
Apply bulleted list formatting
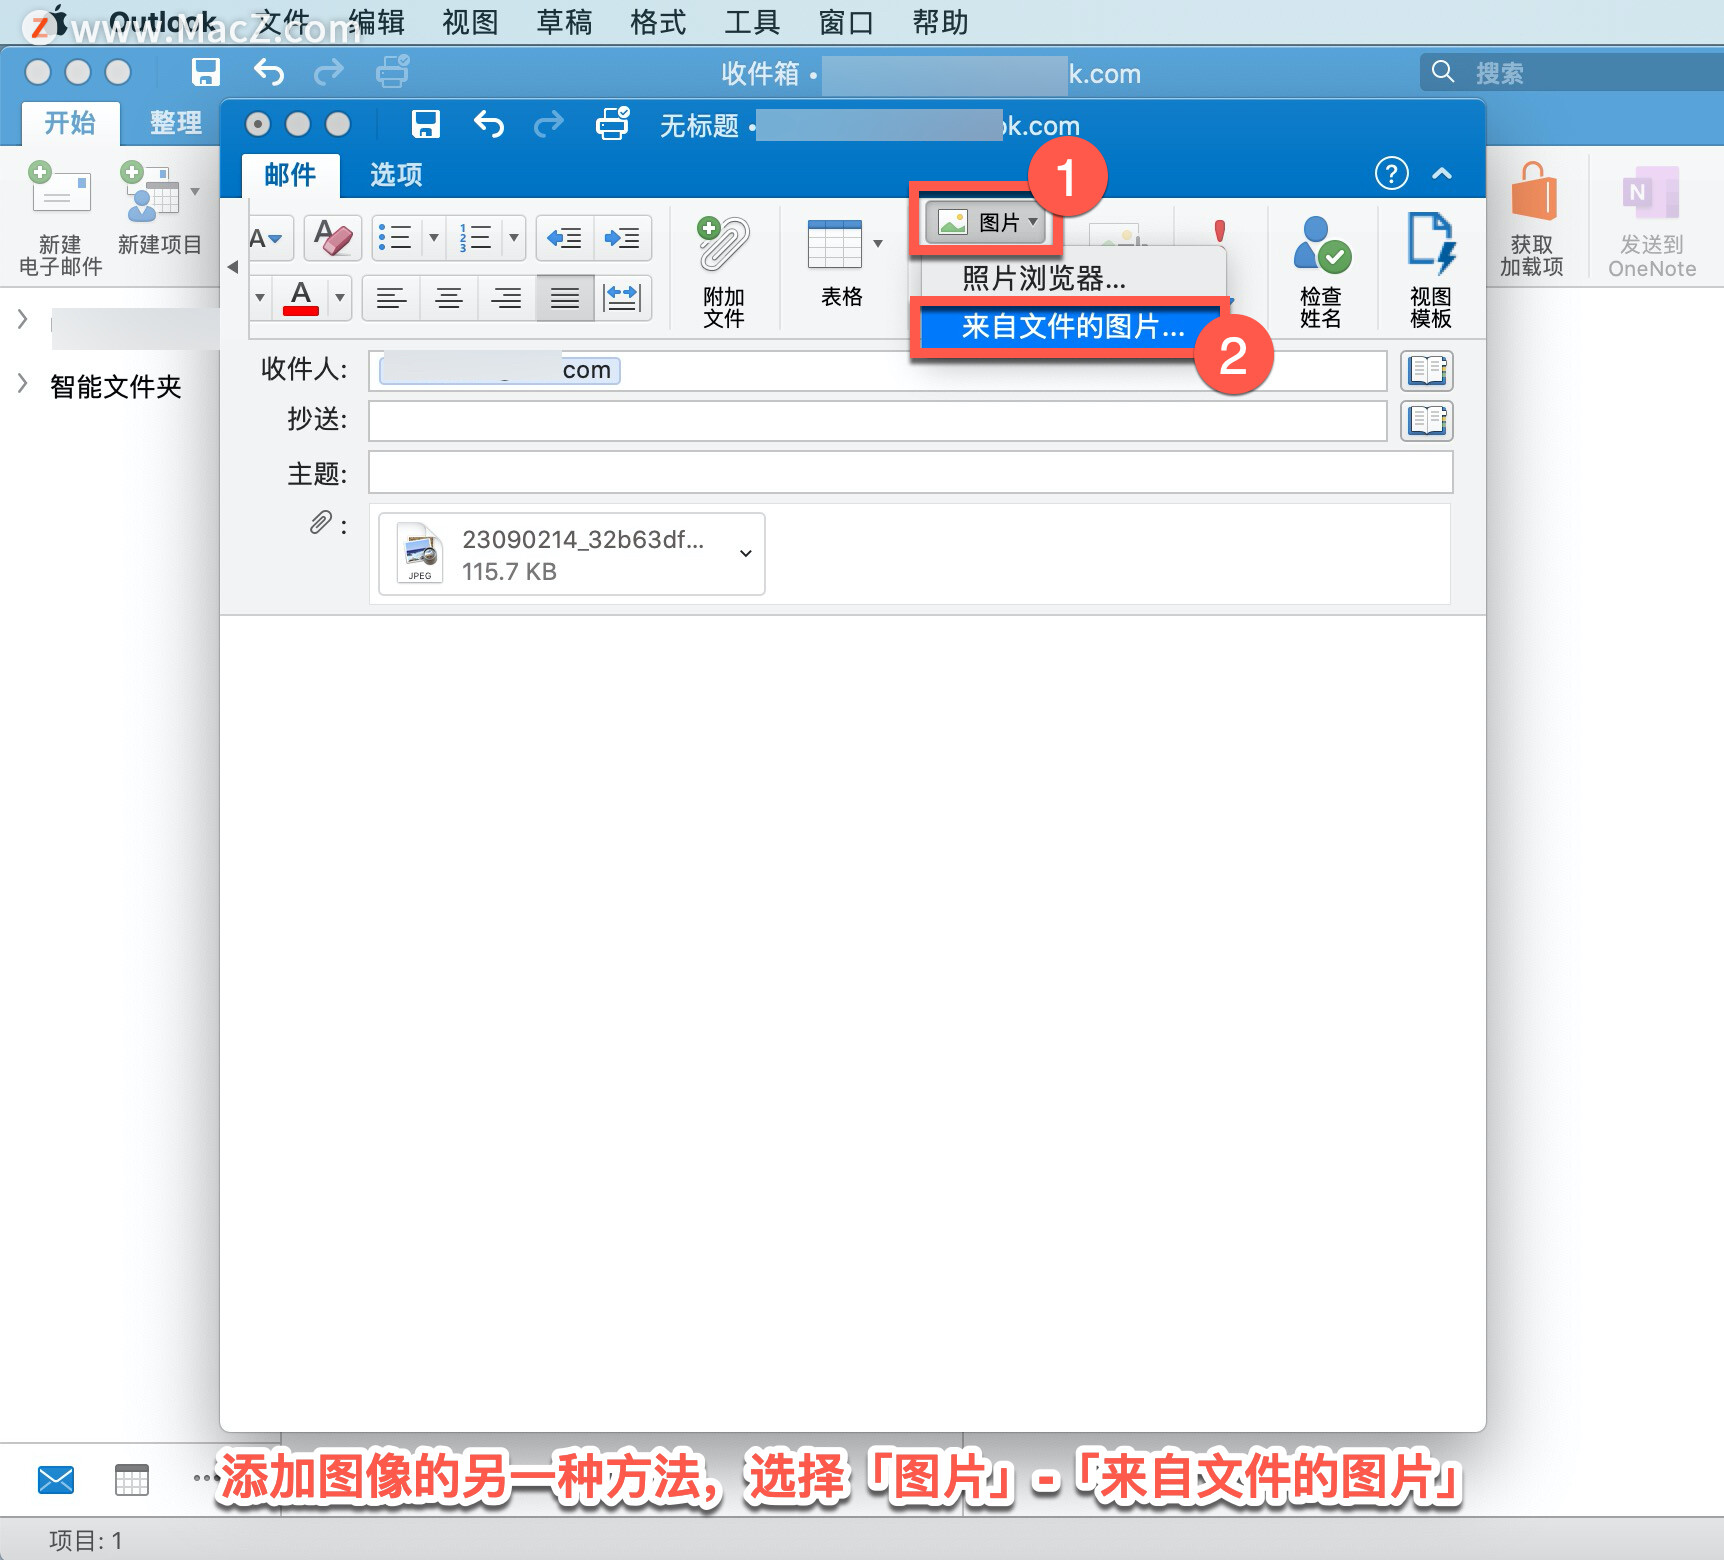[396, 238]
